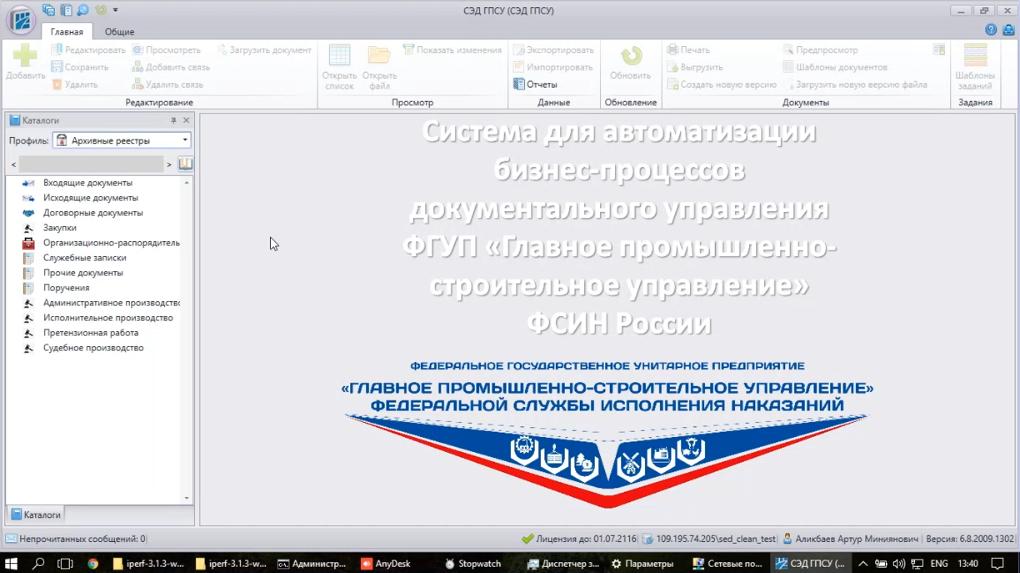The image size is (1020, 573).
Task: Click Удалить связь in the ribbon
Action: 168,85
